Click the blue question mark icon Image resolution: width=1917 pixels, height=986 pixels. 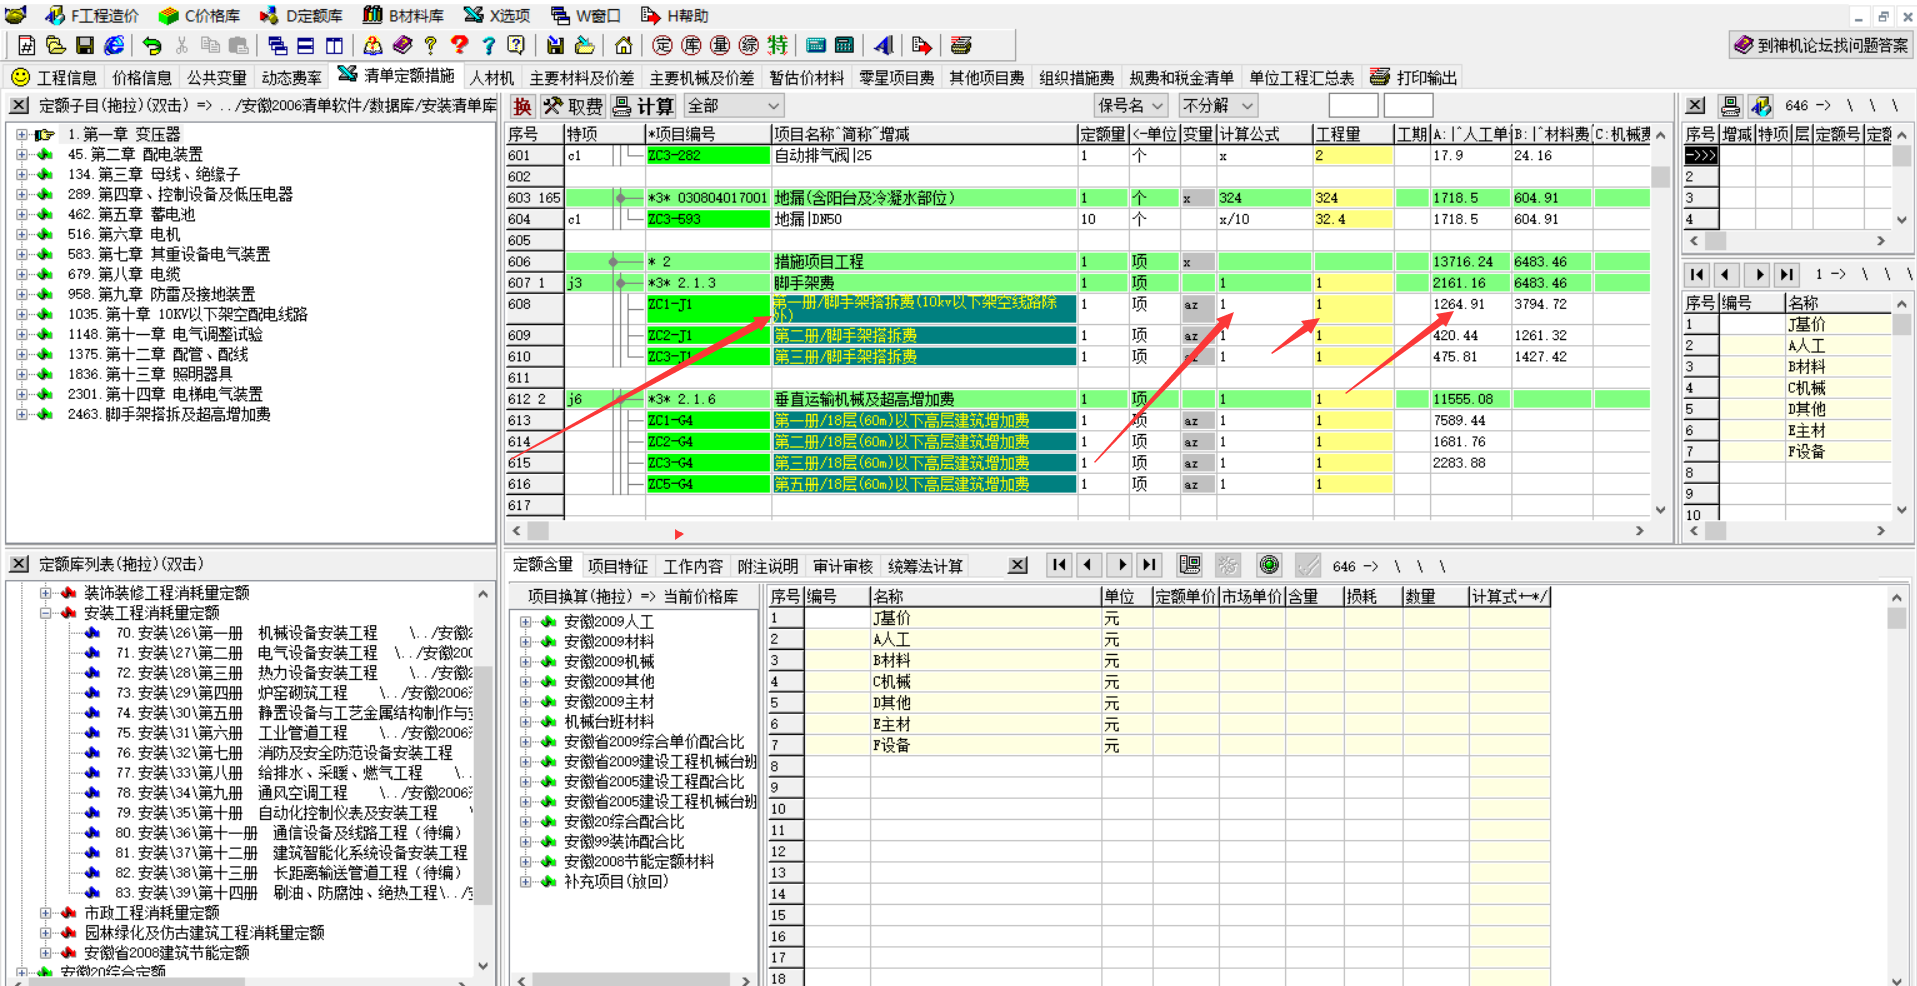[x=488, y=46]
